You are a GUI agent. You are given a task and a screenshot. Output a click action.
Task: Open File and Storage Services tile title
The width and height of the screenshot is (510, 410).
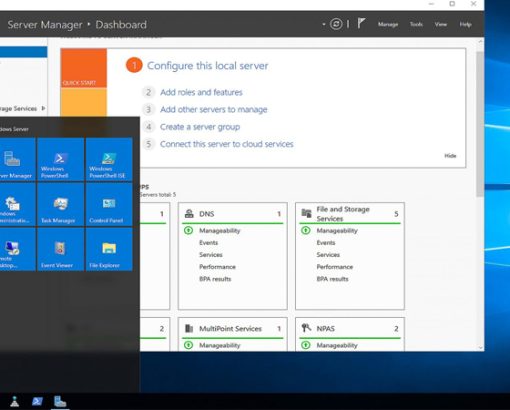click(343, 214)
